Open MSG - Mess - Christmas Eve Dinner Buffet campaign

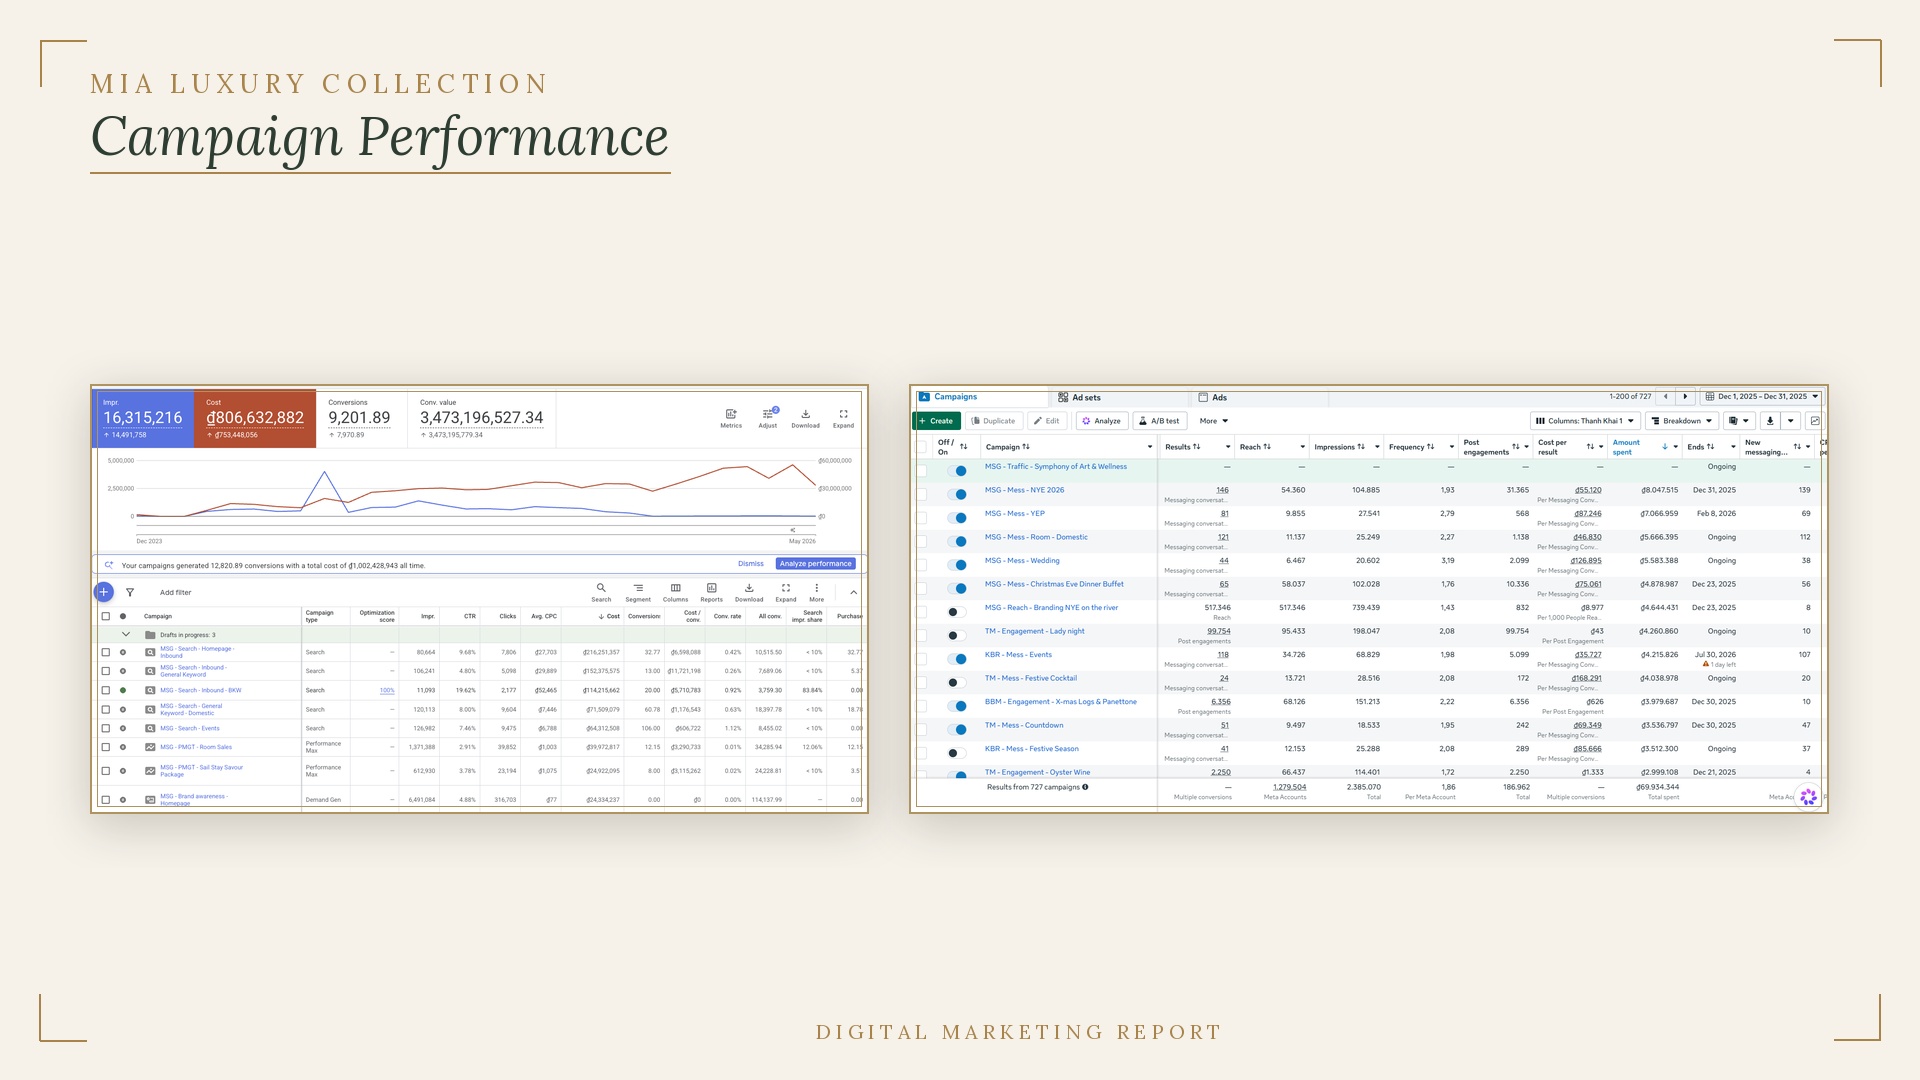(1054, 584)
